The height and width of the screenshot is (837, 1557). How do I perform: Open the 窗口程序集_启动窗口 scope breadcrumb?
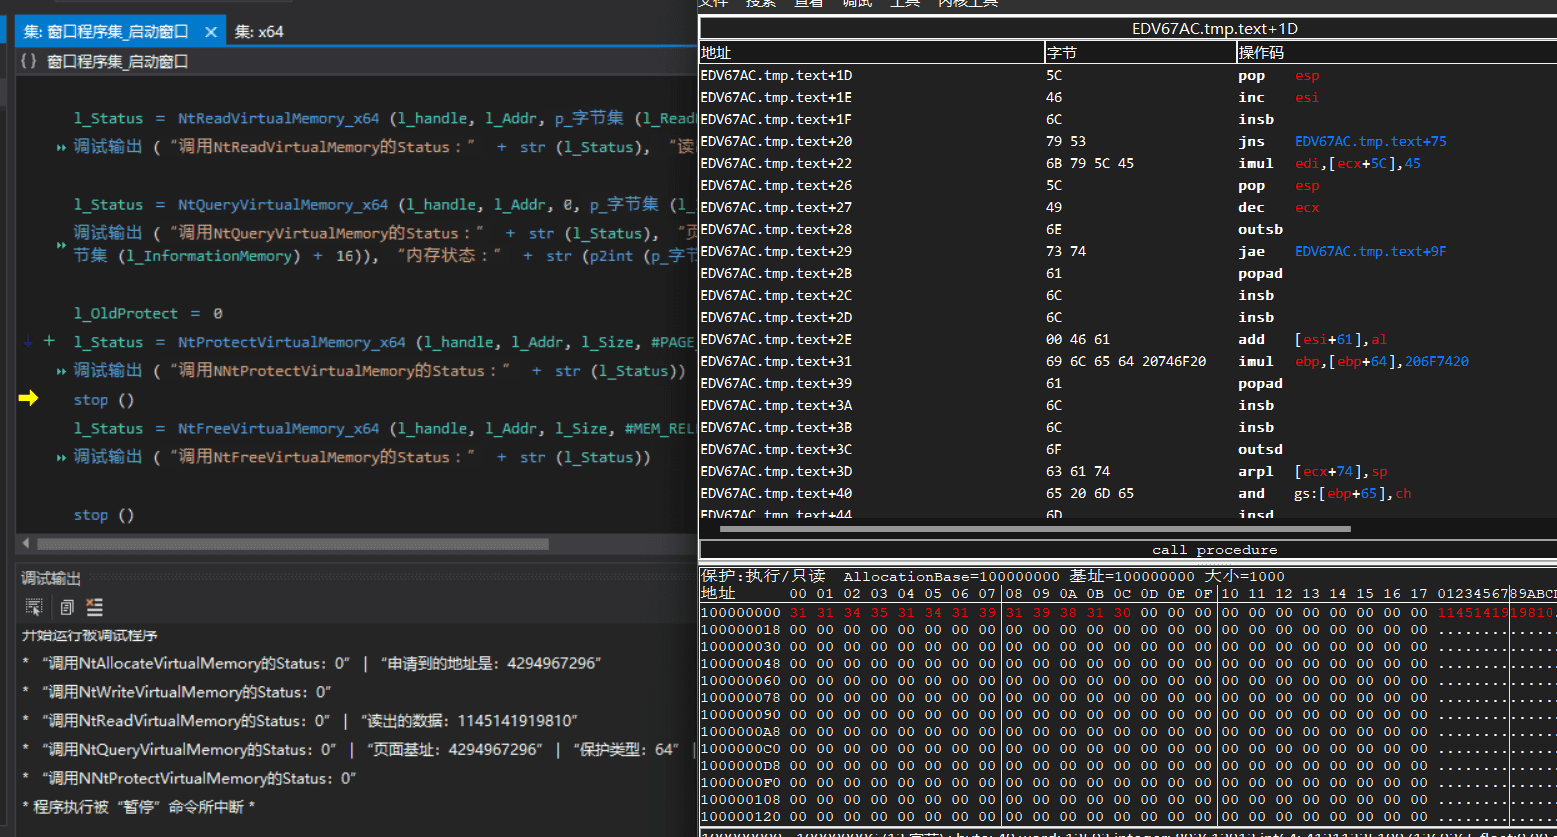coord(118,62)
